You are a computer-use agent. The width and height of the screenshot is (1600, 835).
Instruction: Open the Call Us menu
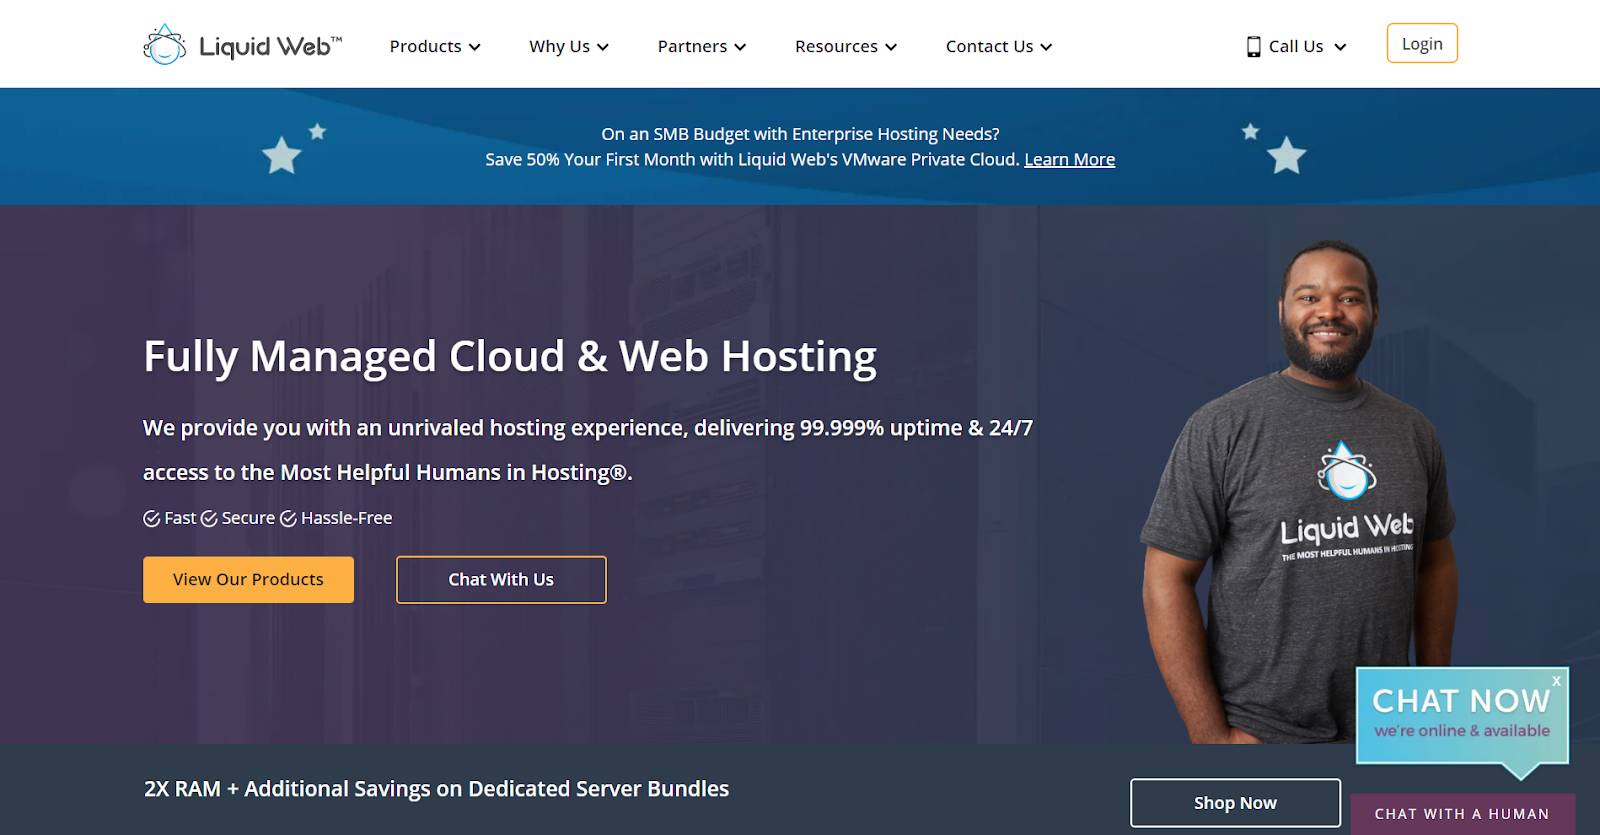point(1297,46)
